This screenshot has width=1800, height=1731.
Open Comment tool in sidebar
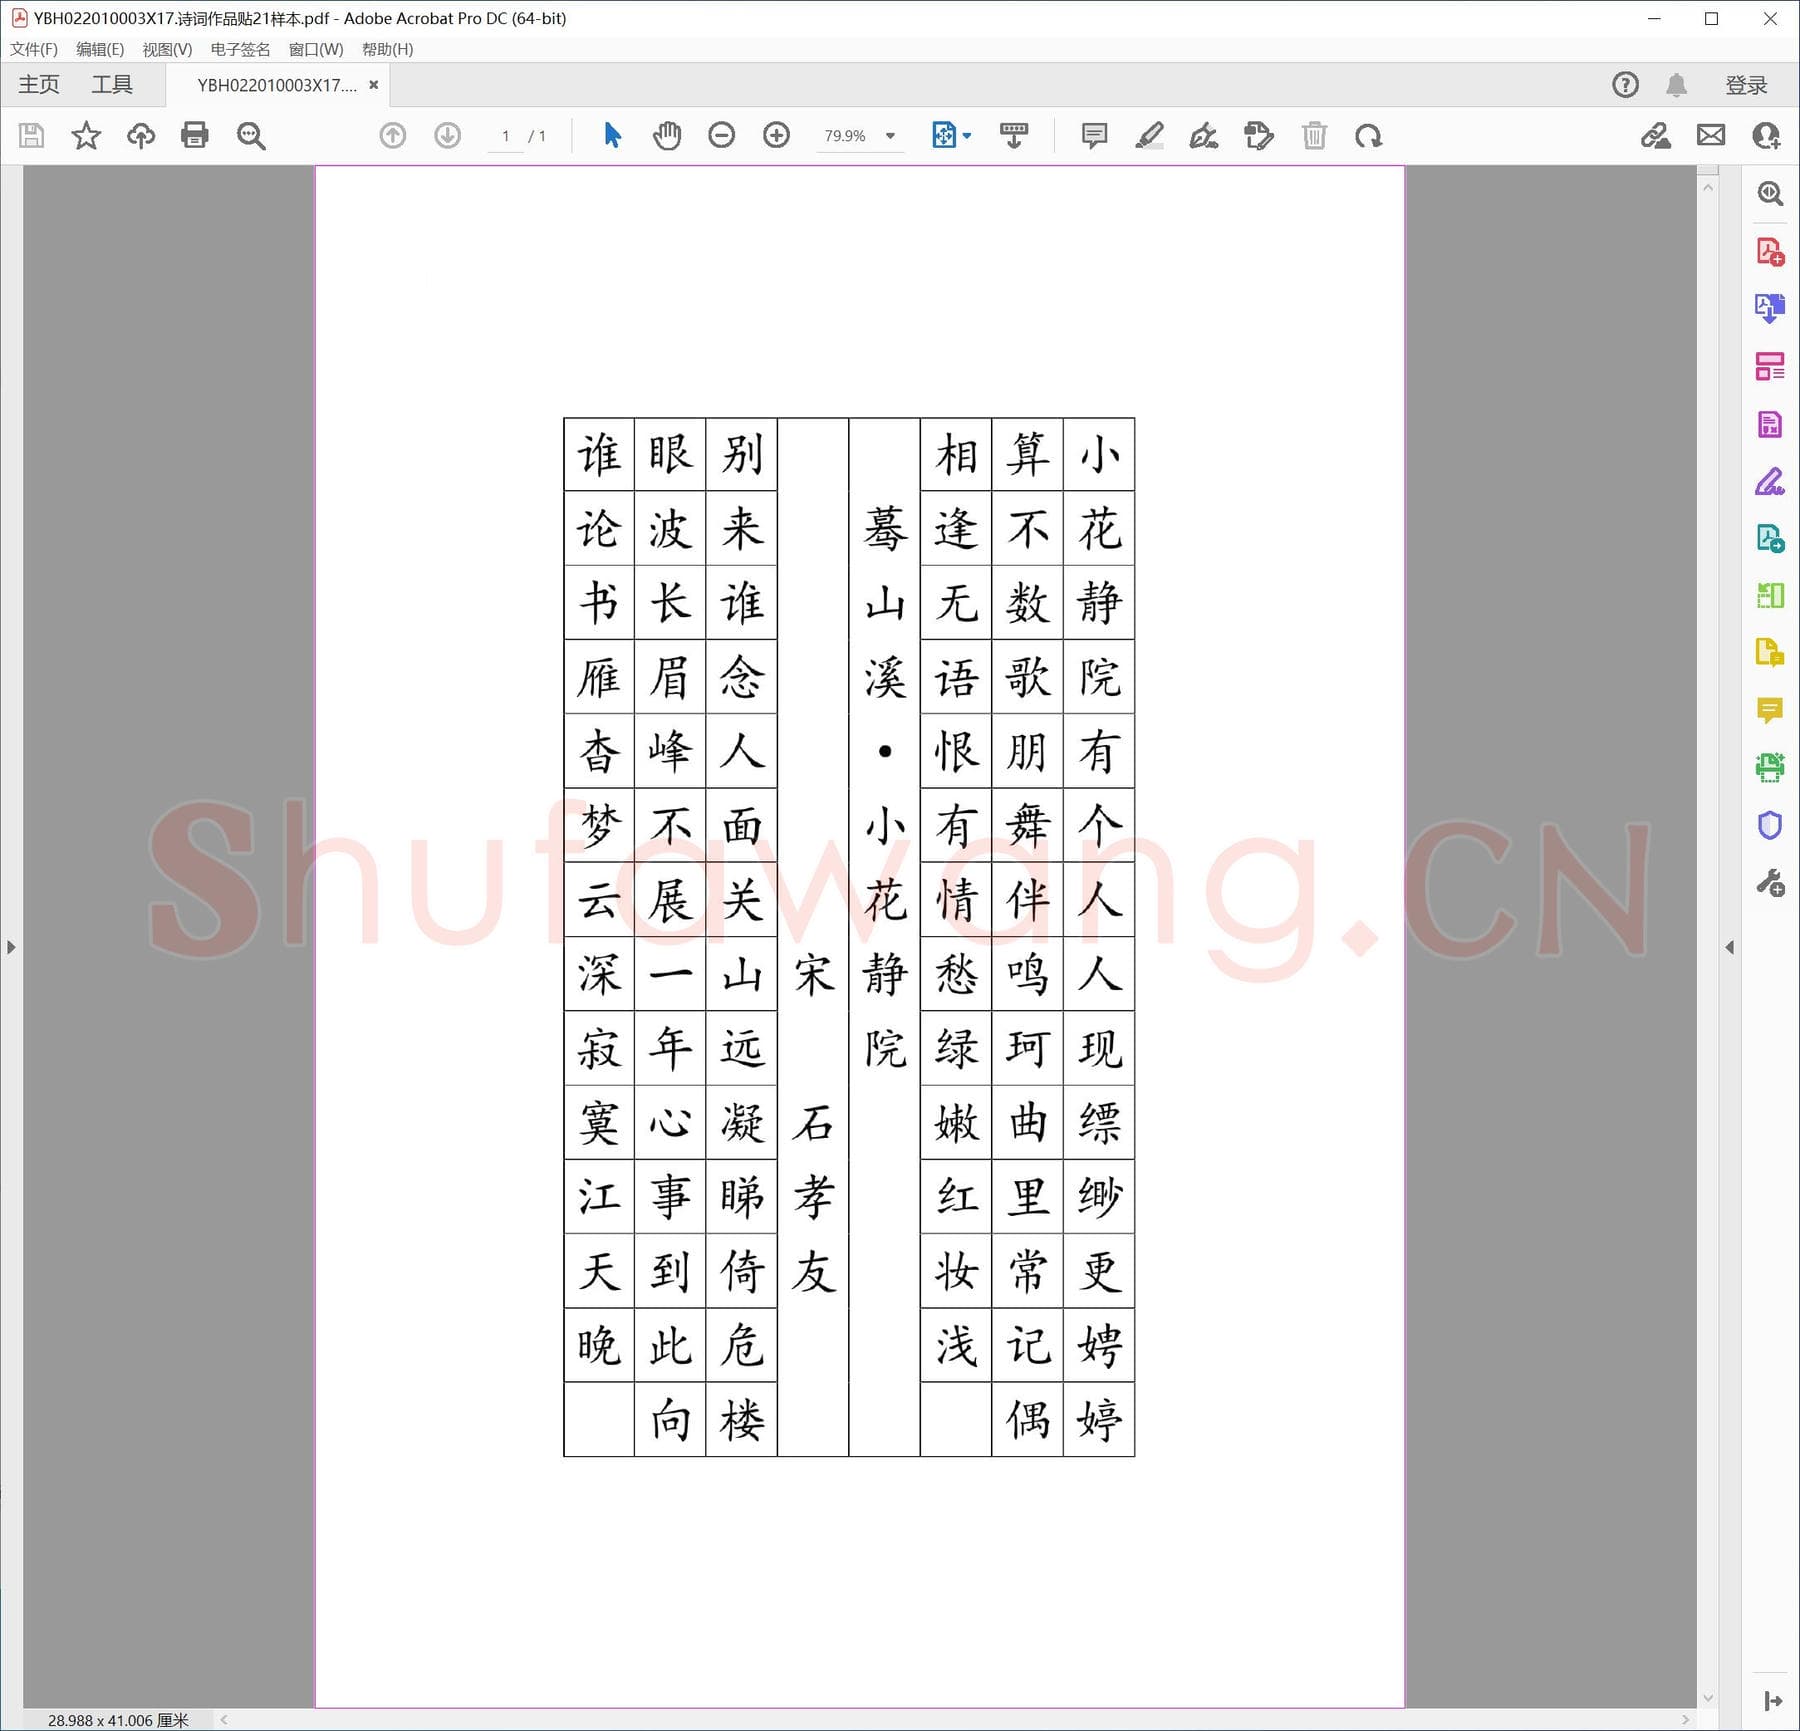tap(1770, 711)
